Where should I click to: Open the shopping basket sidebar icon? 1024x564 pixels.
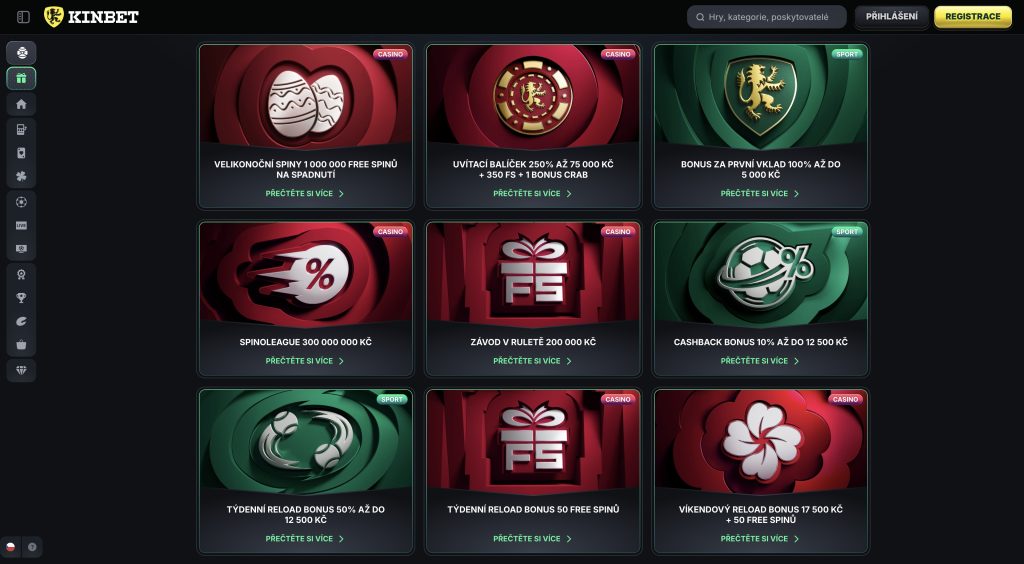[21, 345]
